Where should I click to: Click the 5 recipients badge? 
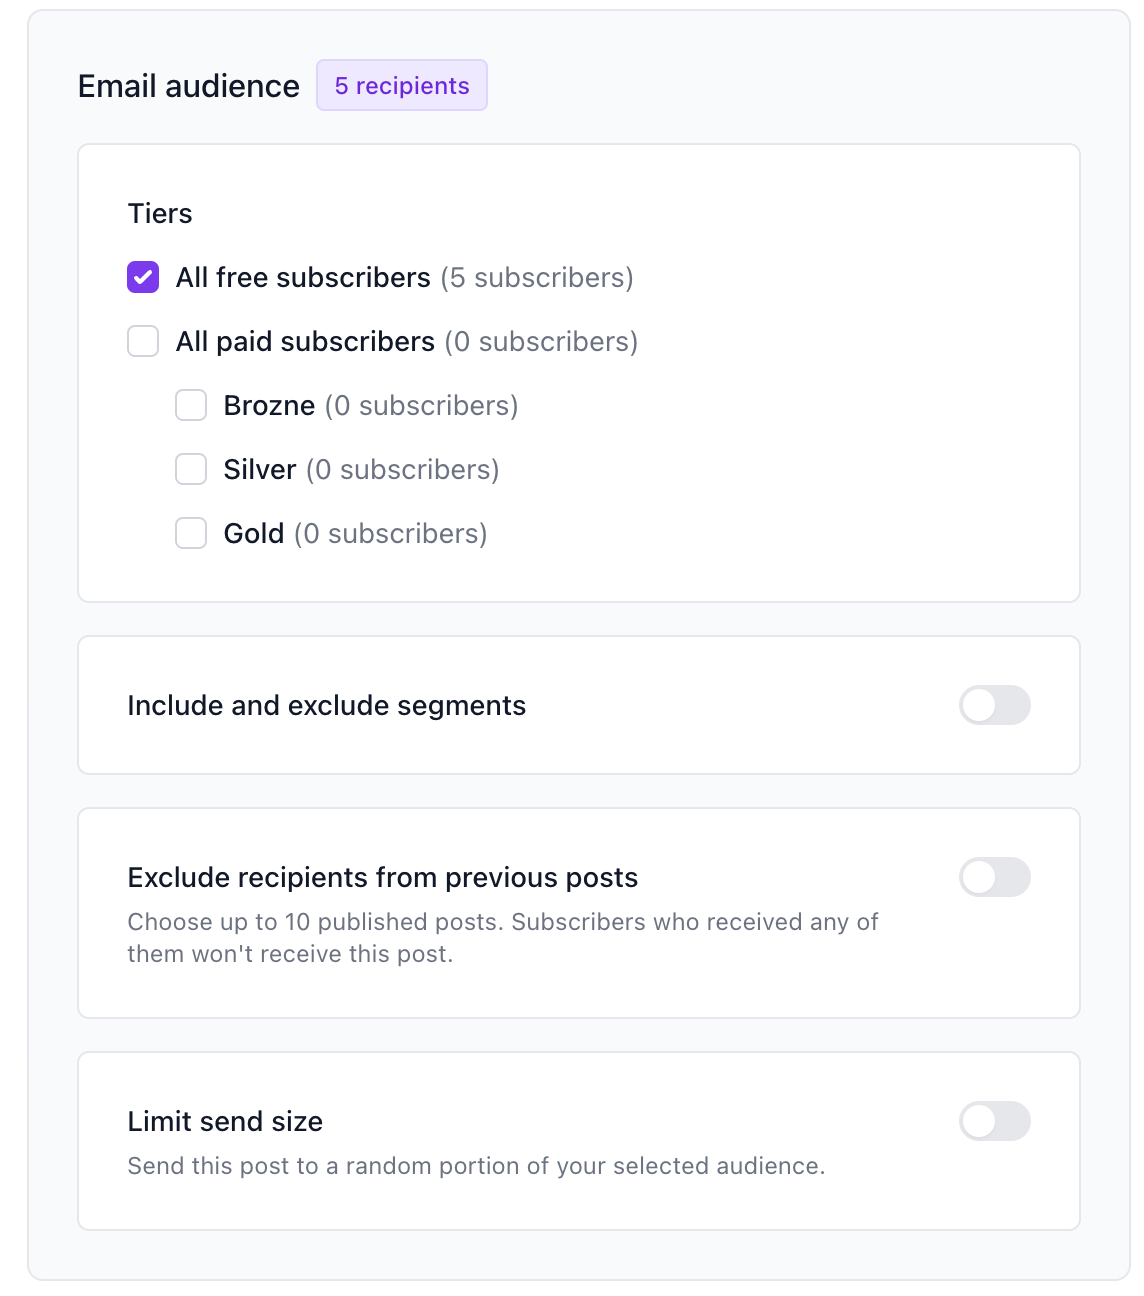tap(402, 85)
